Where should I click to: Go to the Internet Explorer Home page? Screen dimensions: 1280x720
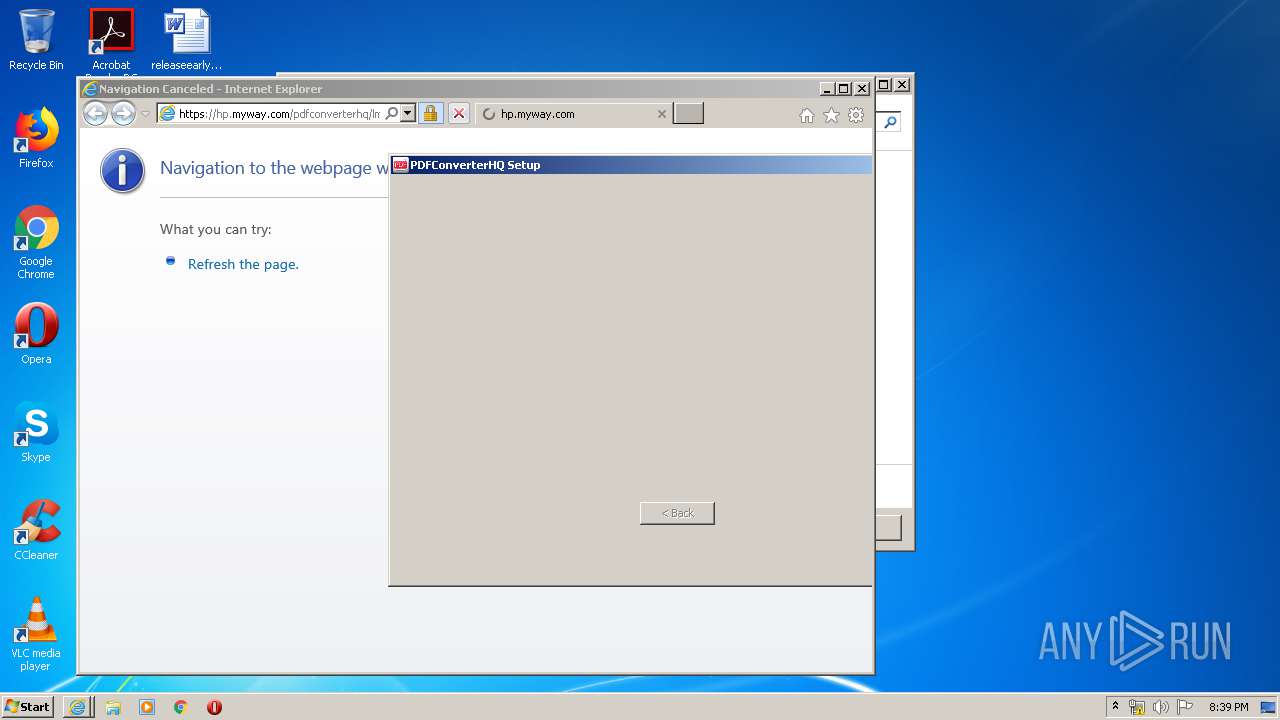[807, 115]
